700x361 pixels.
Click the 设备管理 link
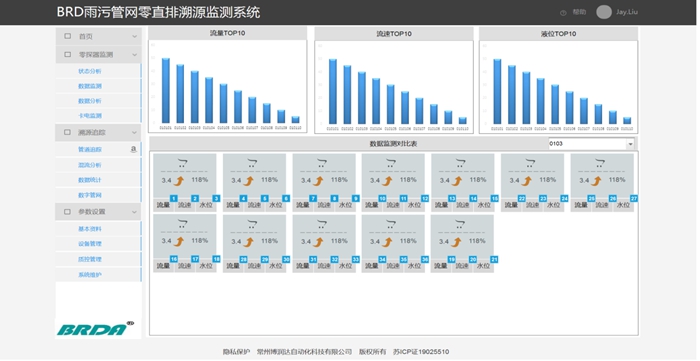point(90,244)
